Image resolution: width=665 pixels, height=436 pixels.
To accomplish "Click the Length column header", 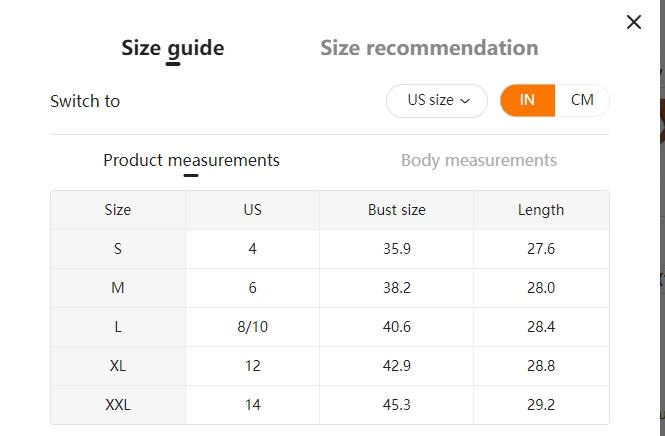I will click(541, 210).
